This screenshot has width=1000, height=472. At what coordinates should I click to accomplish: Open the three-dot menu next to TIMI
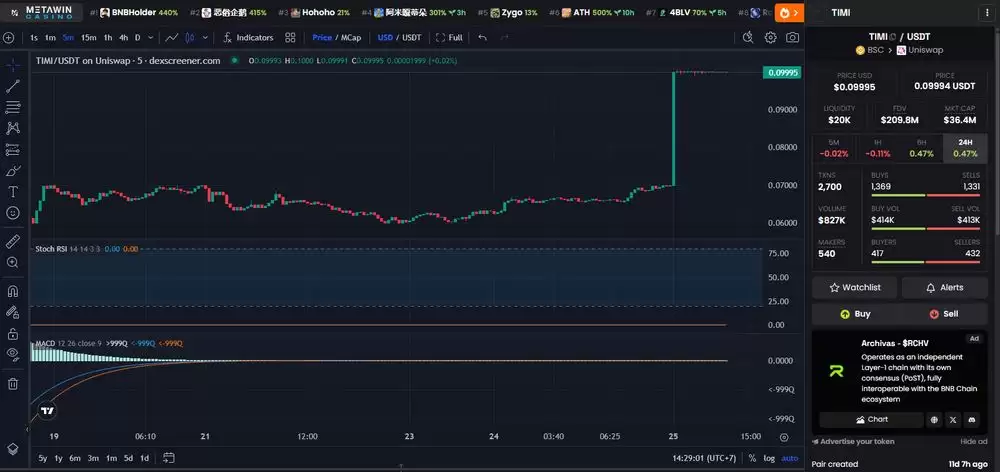987,12
